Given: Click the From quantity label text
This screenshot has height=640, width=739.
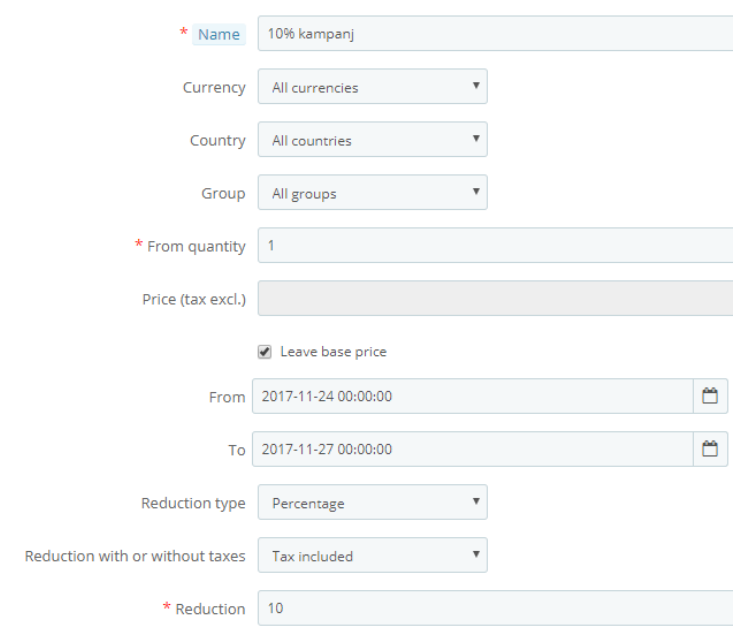Looking at the screenshot, I should tap(196, 246).
